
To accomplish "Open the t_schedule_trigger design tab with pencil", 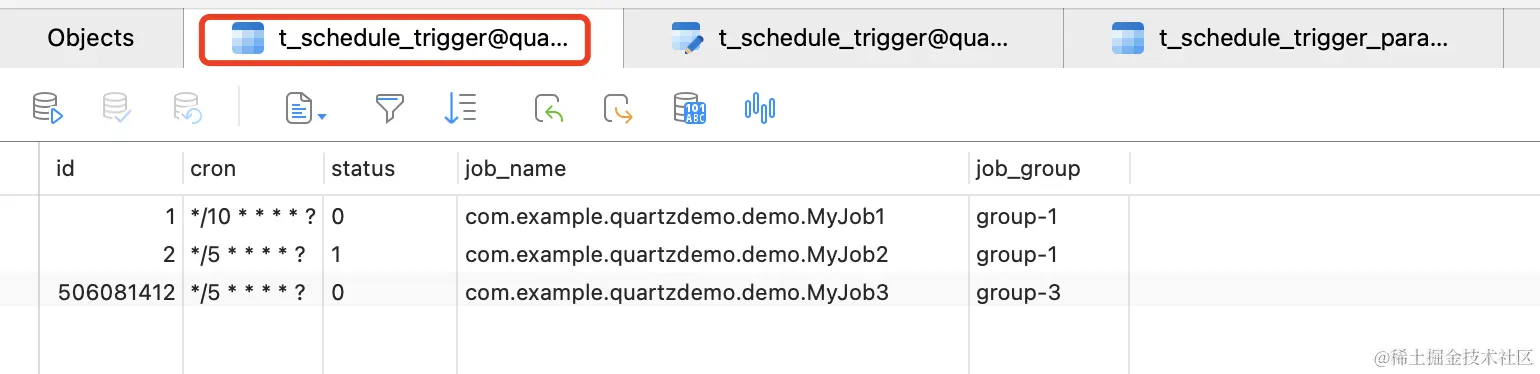I will coord(843,39).
